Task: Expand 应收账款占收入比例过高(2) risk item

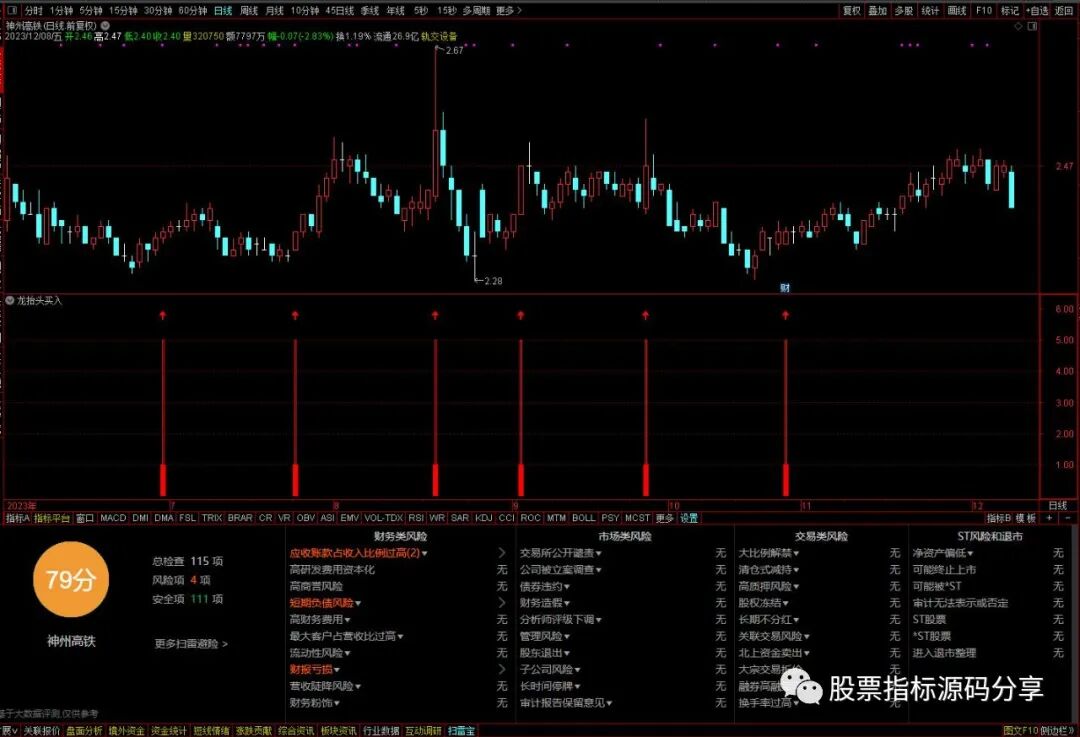Action: [x=358, y=553]
